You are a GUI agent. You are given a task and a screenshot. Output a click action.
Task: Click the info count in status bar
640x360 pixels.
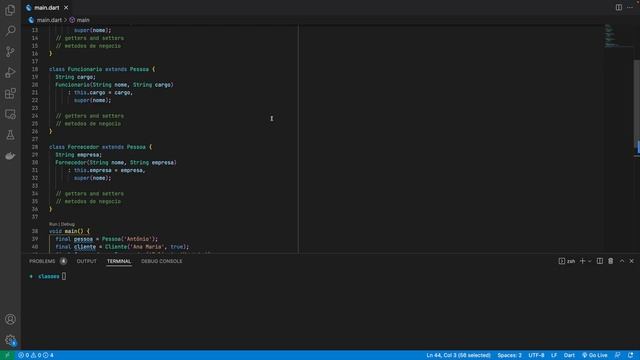(x=49, y=355)
